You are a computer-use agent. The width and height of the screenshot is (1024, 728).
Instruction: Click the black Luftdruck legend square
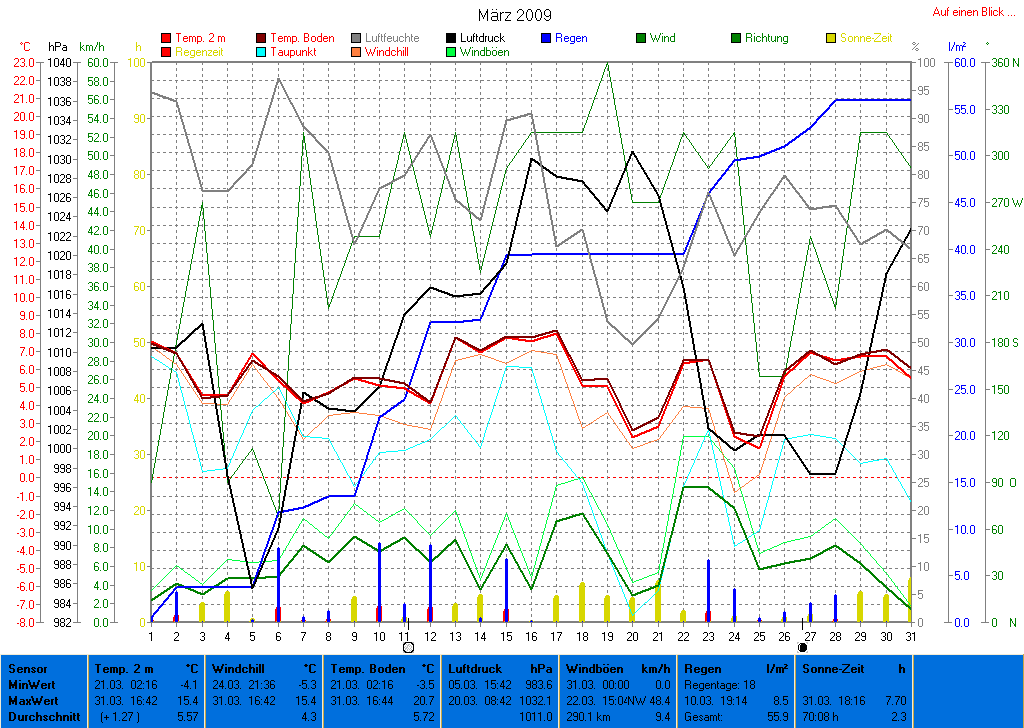[451, 39]
